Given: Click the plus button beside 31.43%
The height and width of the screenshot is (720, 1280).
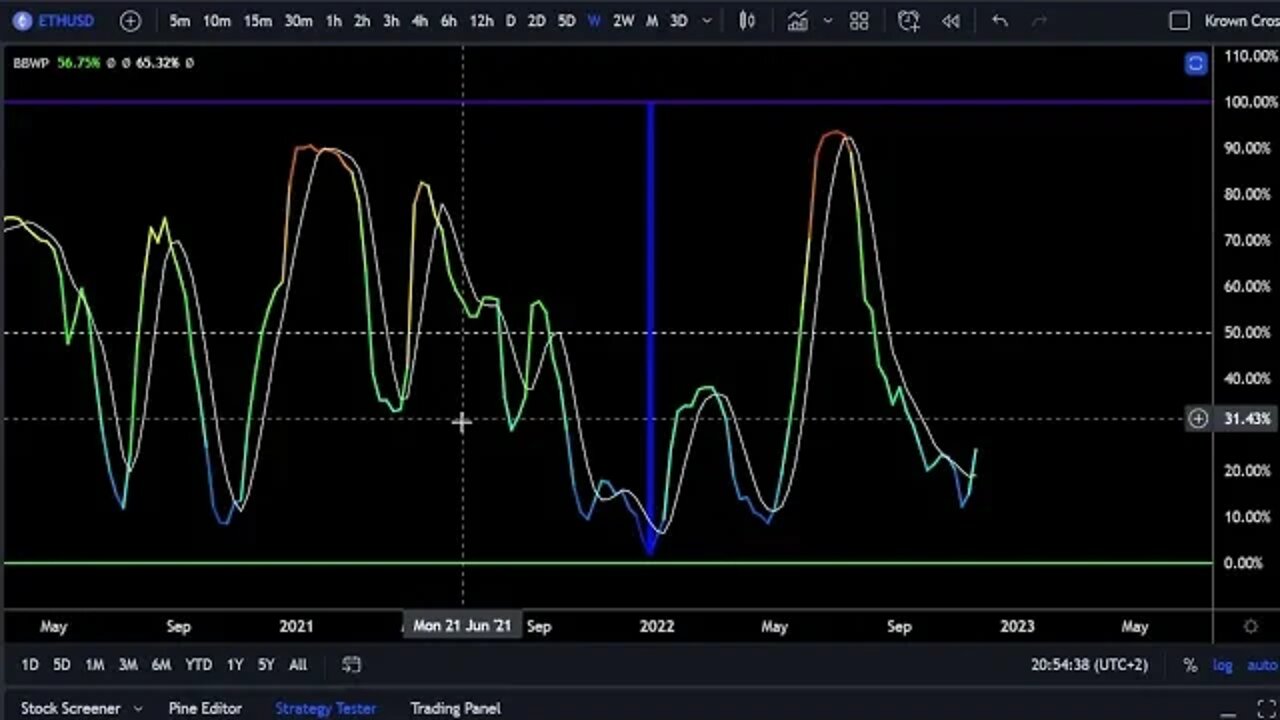Looking at the screenshot, I should 1198,419.
